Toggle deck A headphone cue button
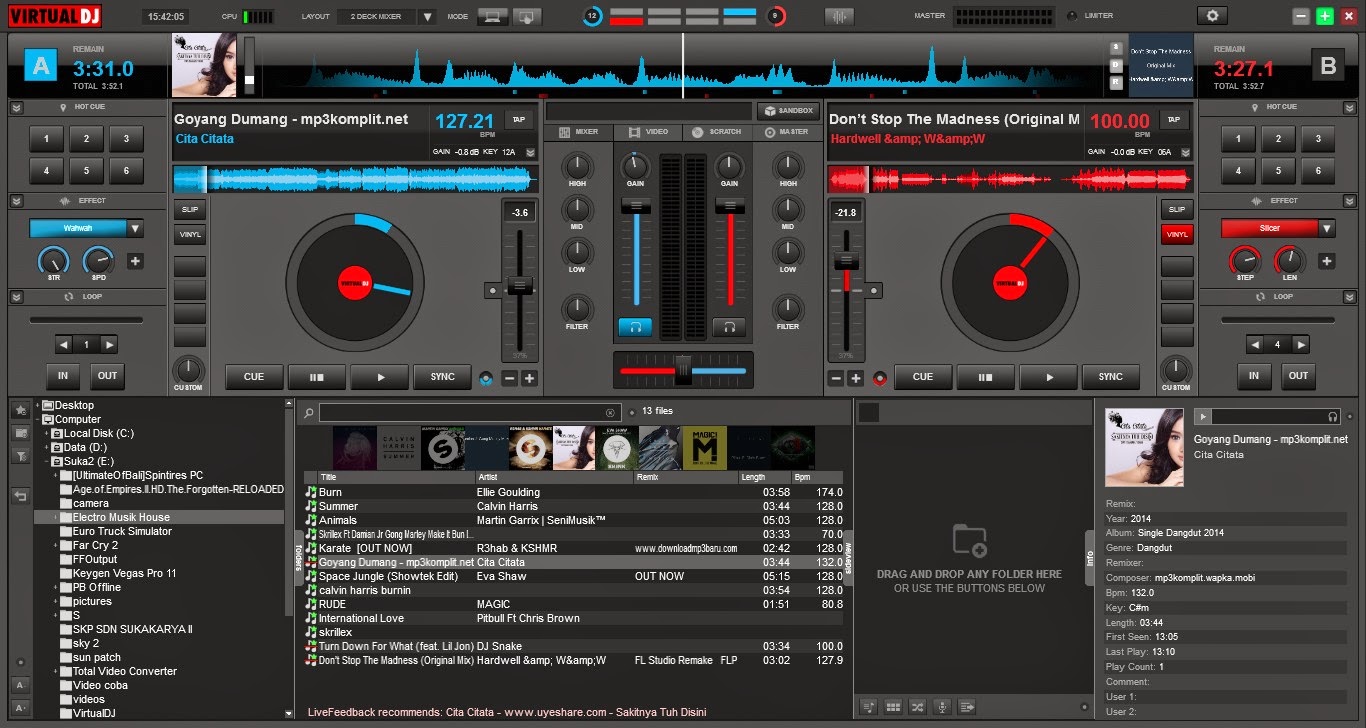Screen dimensions: 1366x728 634,326
